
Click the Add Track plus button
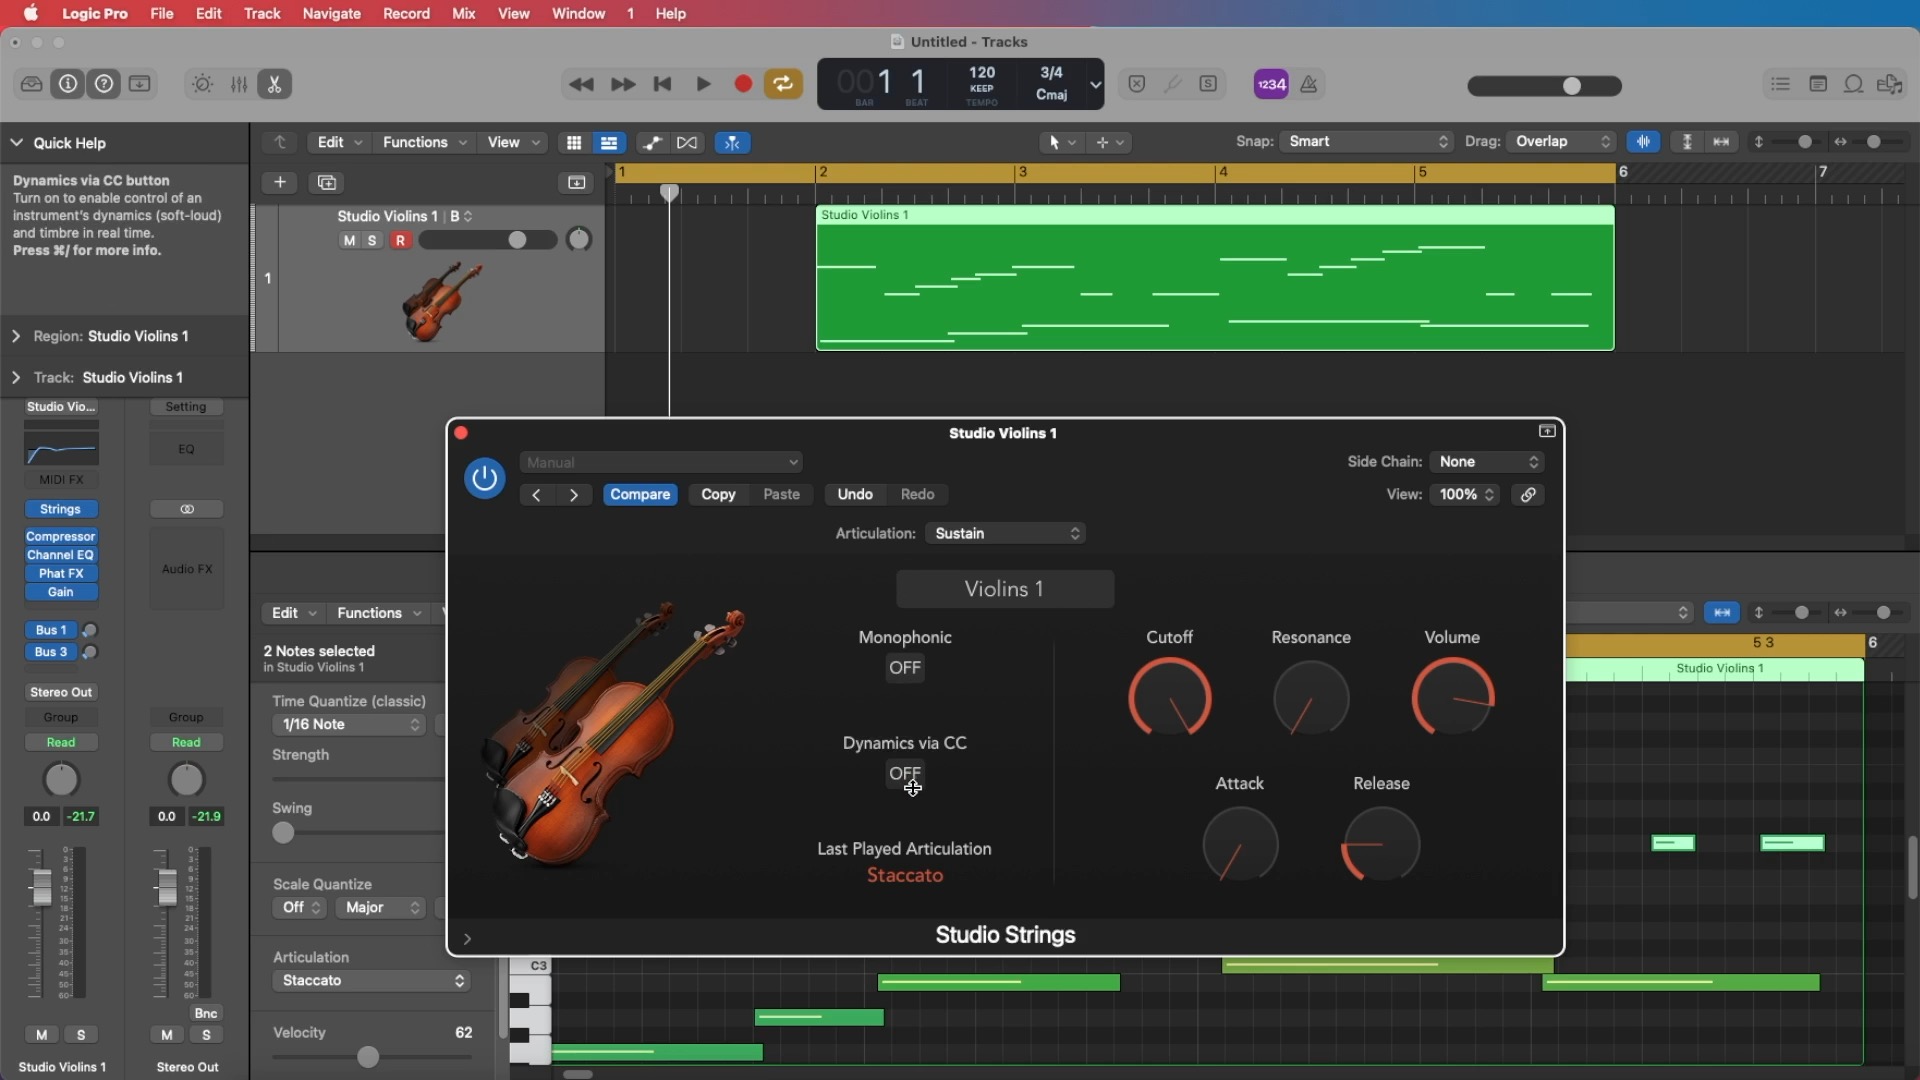pyautogui.click(x=280, y=182)
